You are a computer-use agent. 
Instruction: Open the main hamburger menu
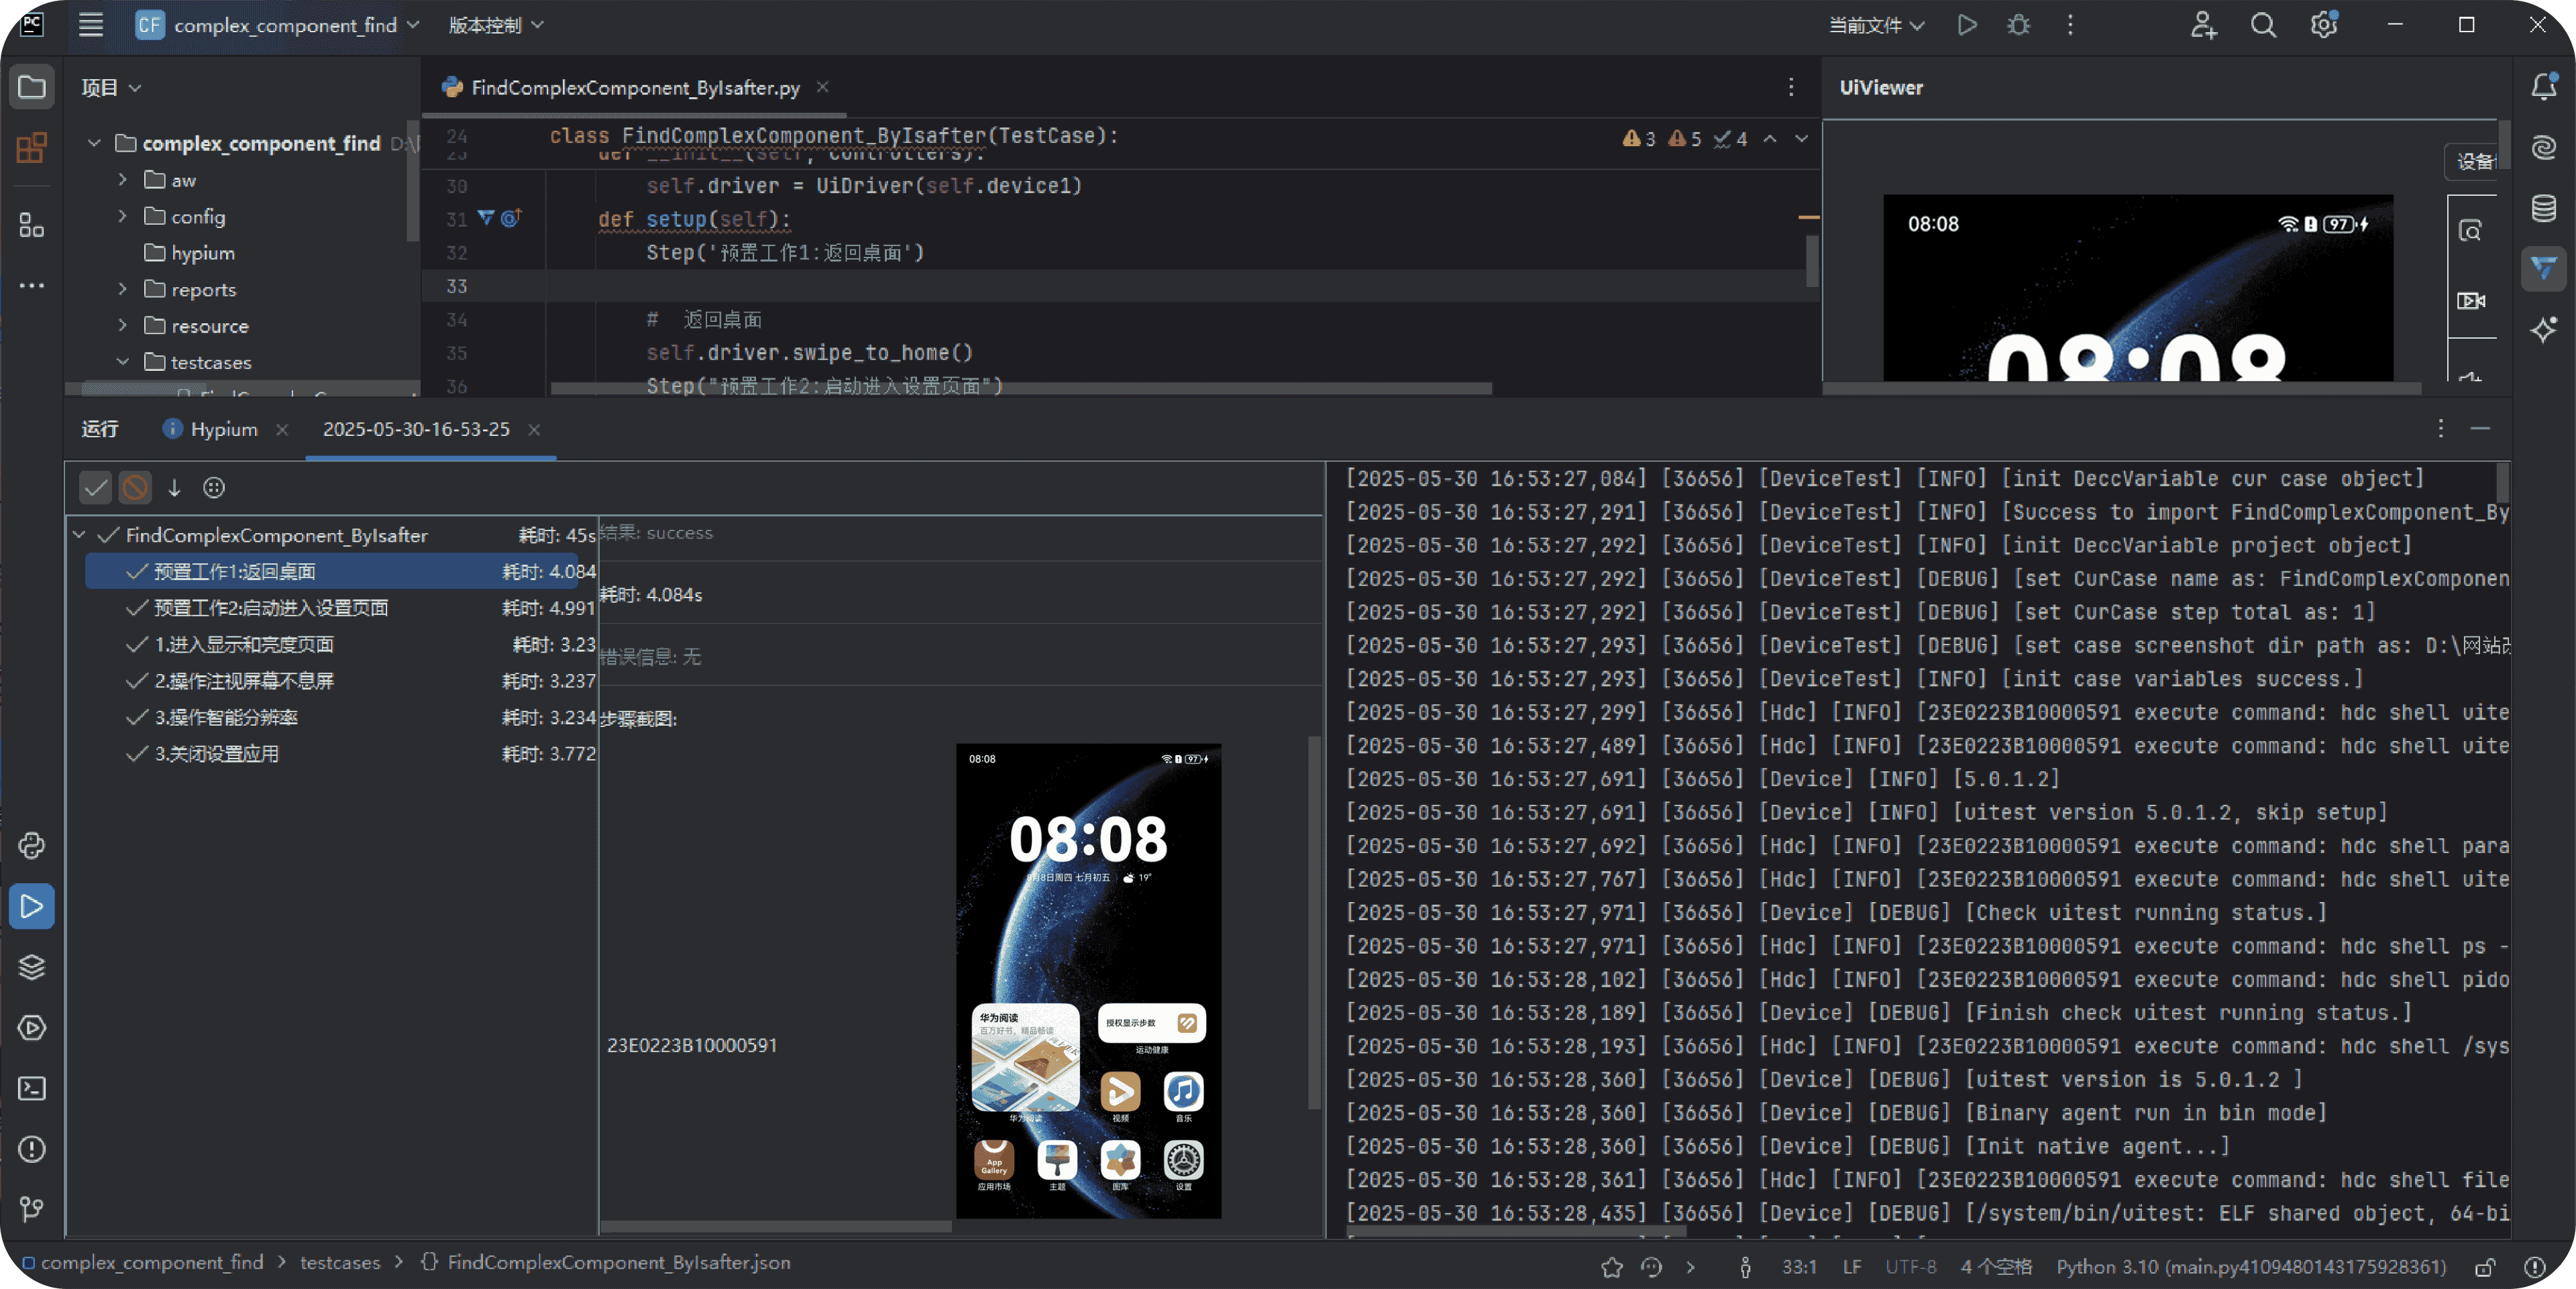[90, 25]
